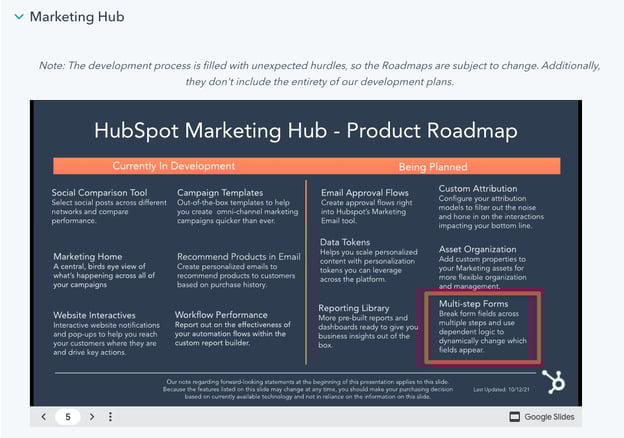The width and height of the screenshot is (624, 438).
Task: Select the highlighted Multi-step Forms box
Action: 481,326
